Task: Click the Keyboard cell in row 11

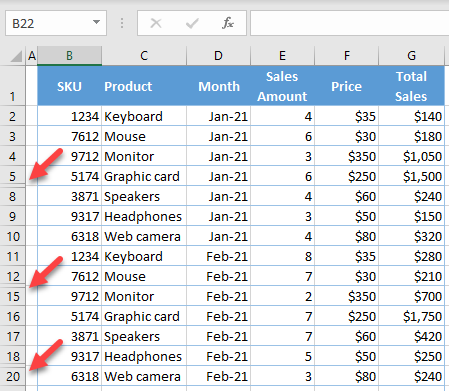Action: pos(144,256)
